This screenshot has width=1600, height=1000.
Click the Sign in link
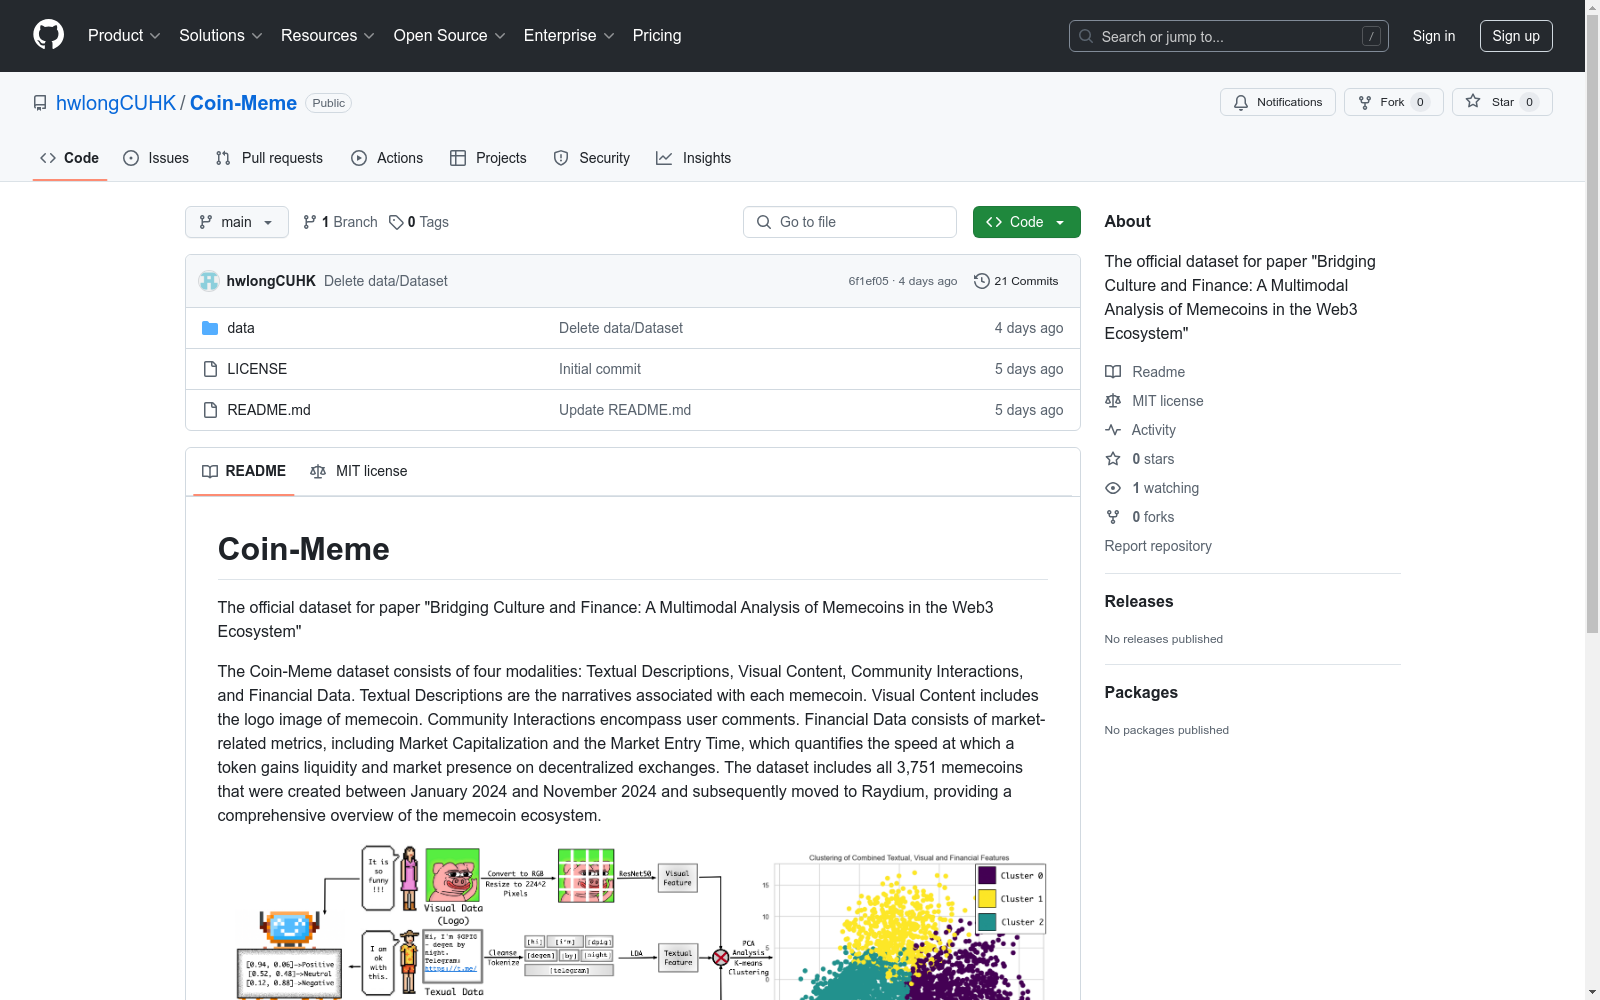tap(1434, 36)
